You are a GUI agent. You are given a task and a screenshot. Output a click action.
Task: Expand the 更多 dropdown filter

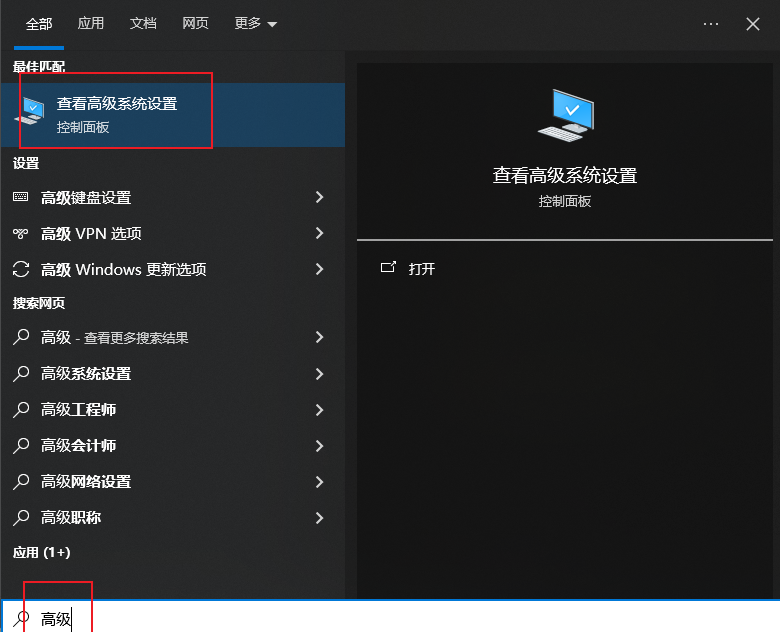point(256,24)
